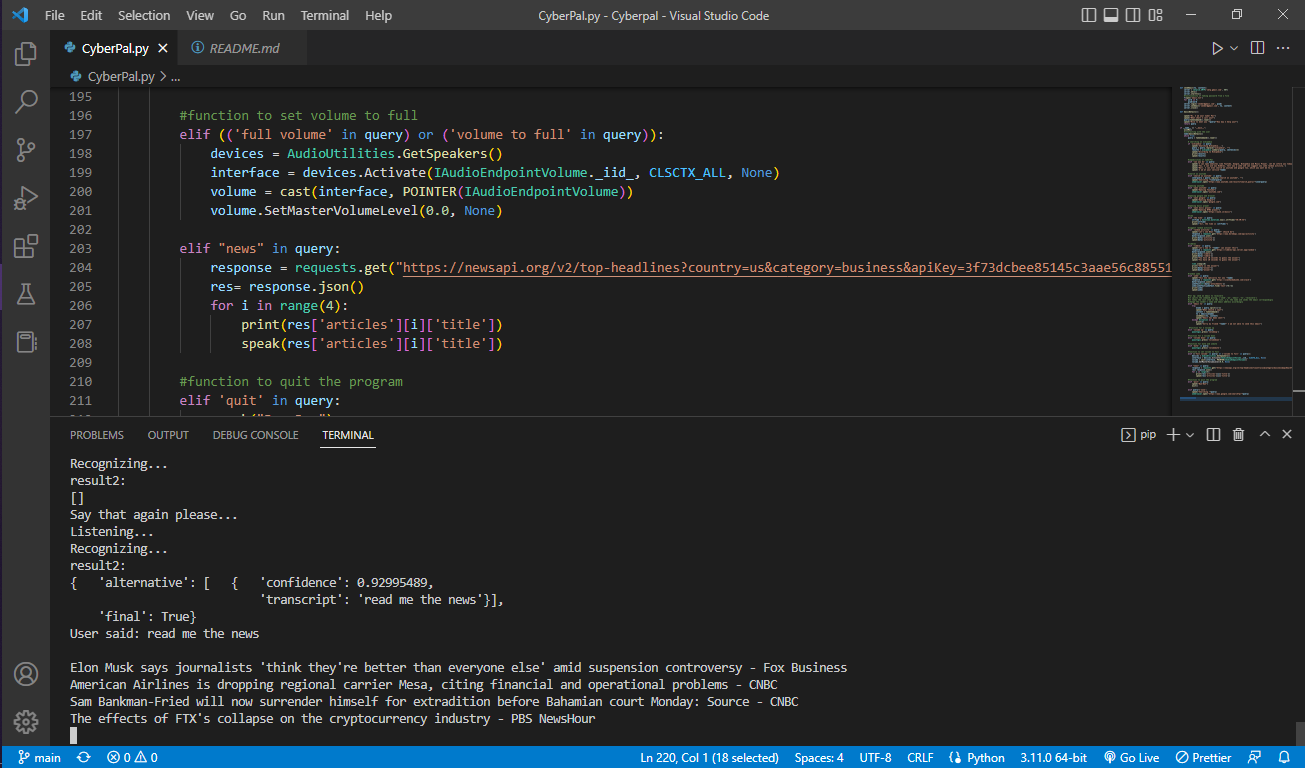The height and width of the screenshot is (768, 1305).
Task: Change file encoding UTF-8
Action: [874, 758]
